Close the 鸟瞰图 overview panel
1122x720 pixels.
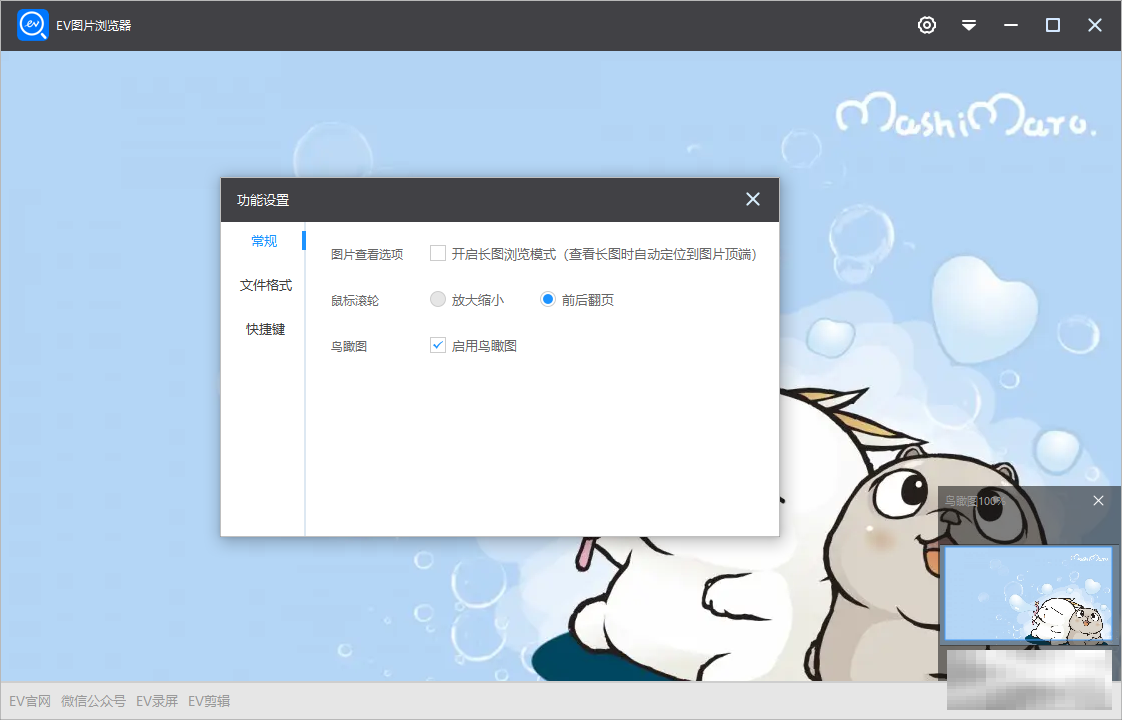[1098, 501]
